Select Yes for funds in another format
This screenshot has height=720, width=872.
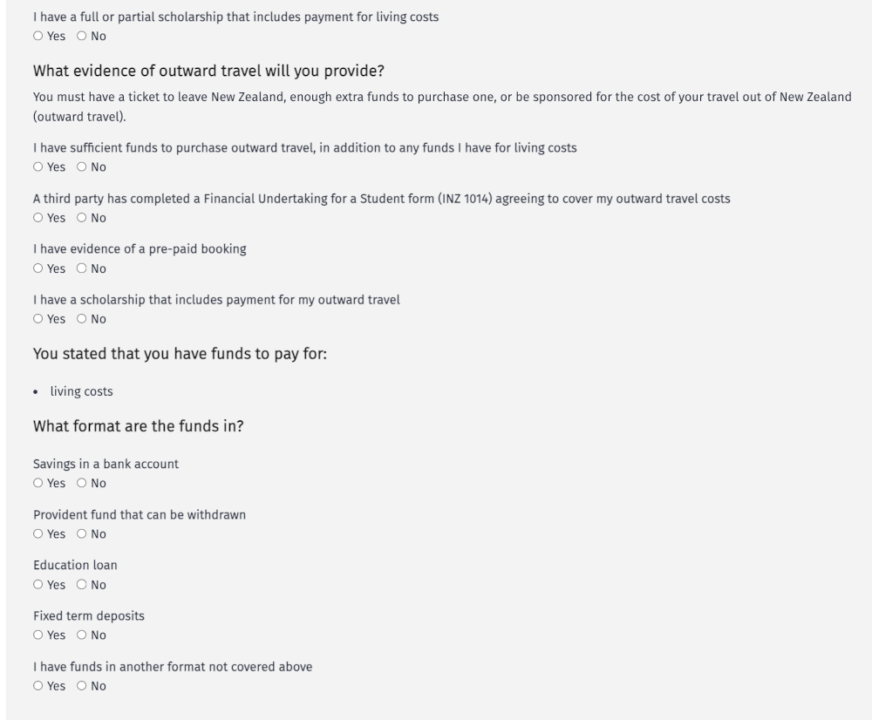pyautogui.click(x=39, y=686)
